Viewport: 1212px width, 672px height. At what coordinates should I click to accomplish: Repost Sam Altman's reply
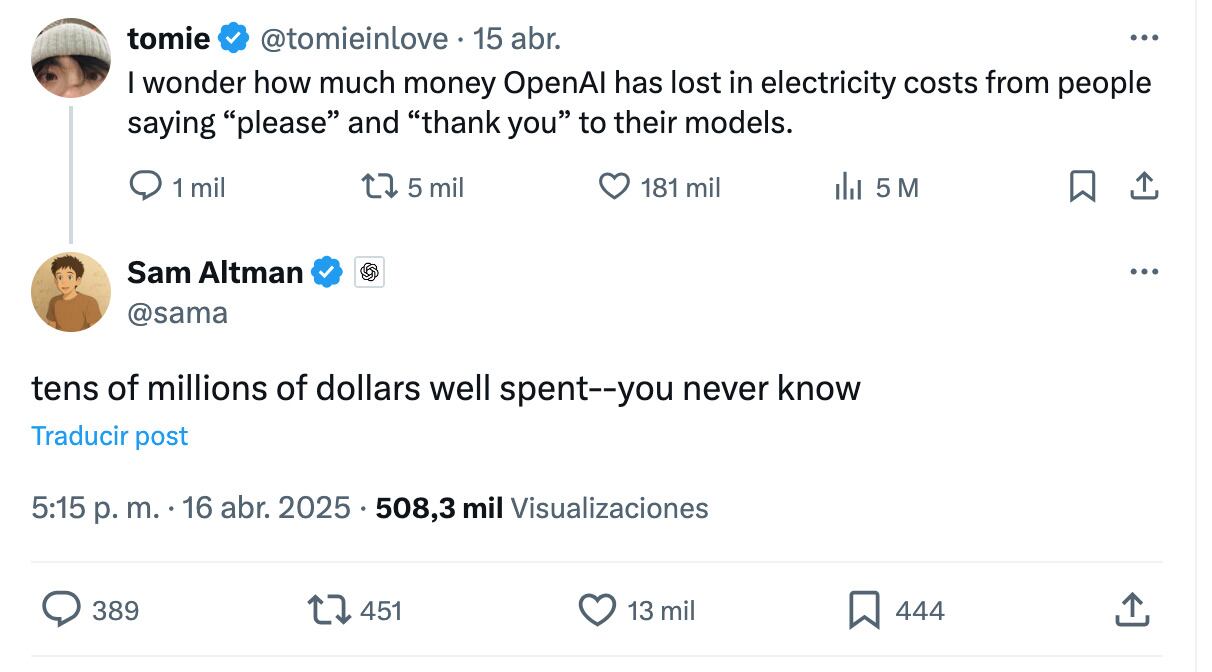[329, 610]
